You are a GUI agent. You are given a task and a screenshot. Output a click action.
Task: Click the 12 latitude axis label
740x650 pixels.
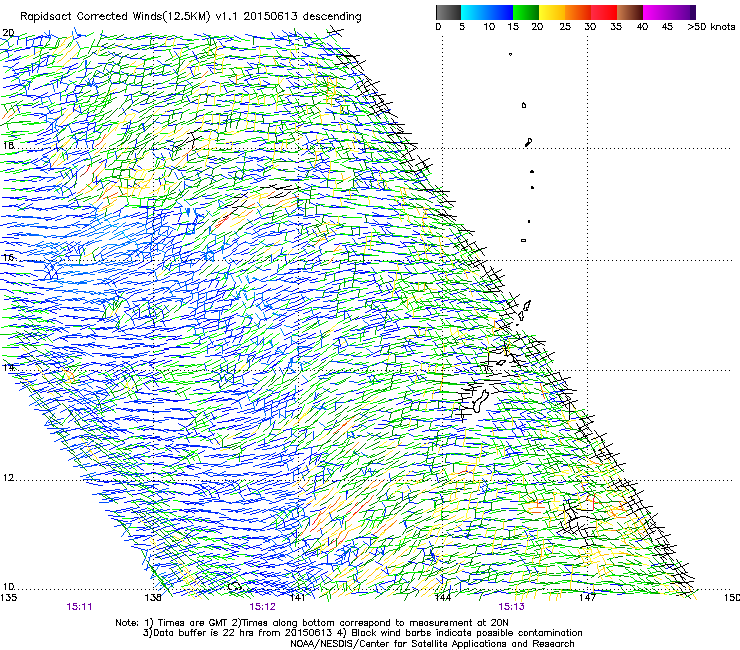[8, 478]
